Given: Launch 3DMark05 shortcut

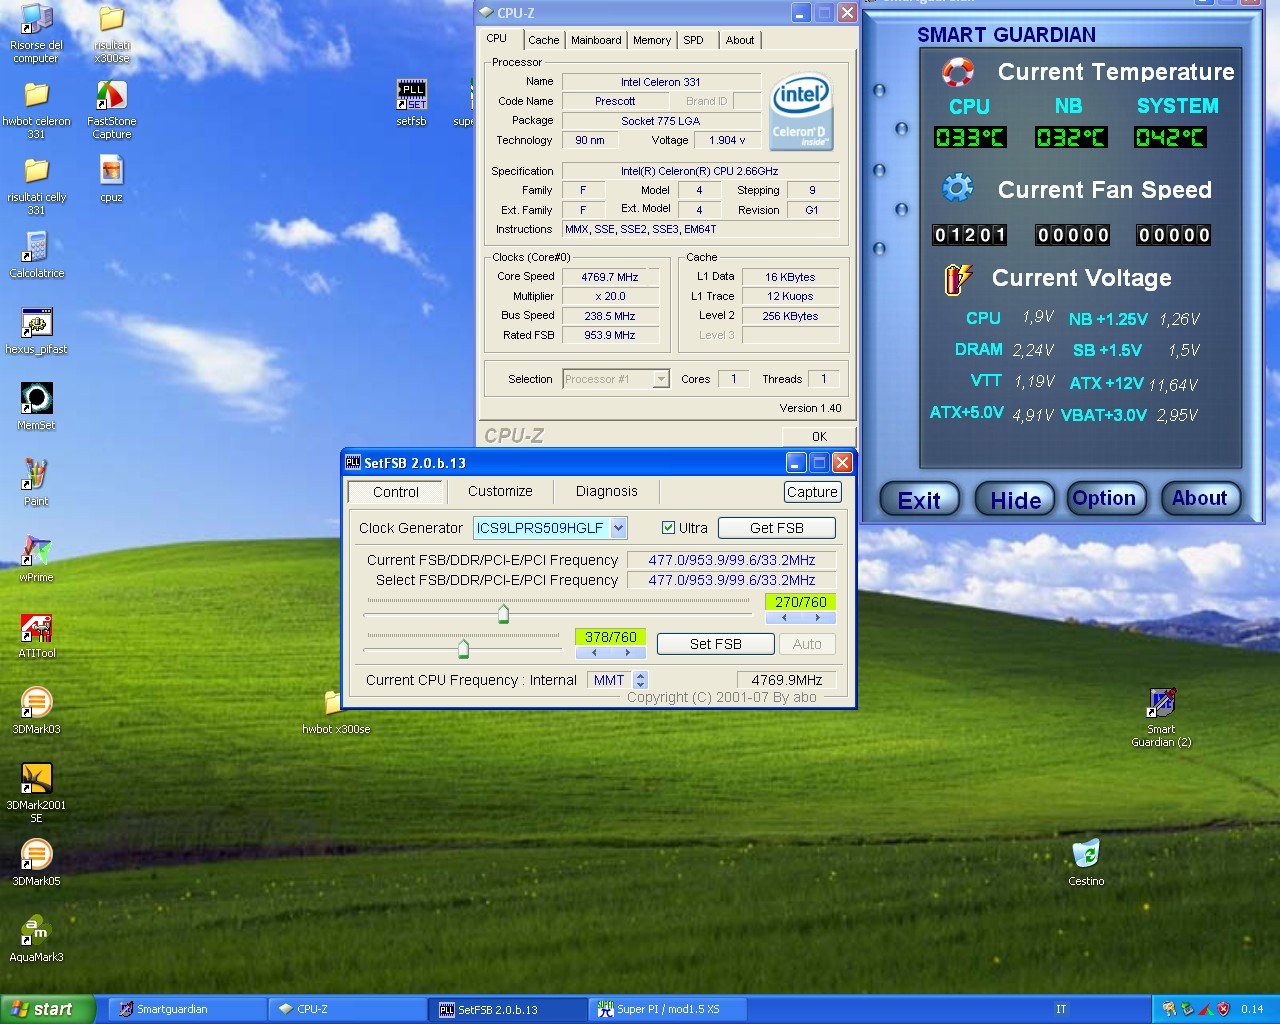Looking at the screenshot, I should [x=36, y=862].
